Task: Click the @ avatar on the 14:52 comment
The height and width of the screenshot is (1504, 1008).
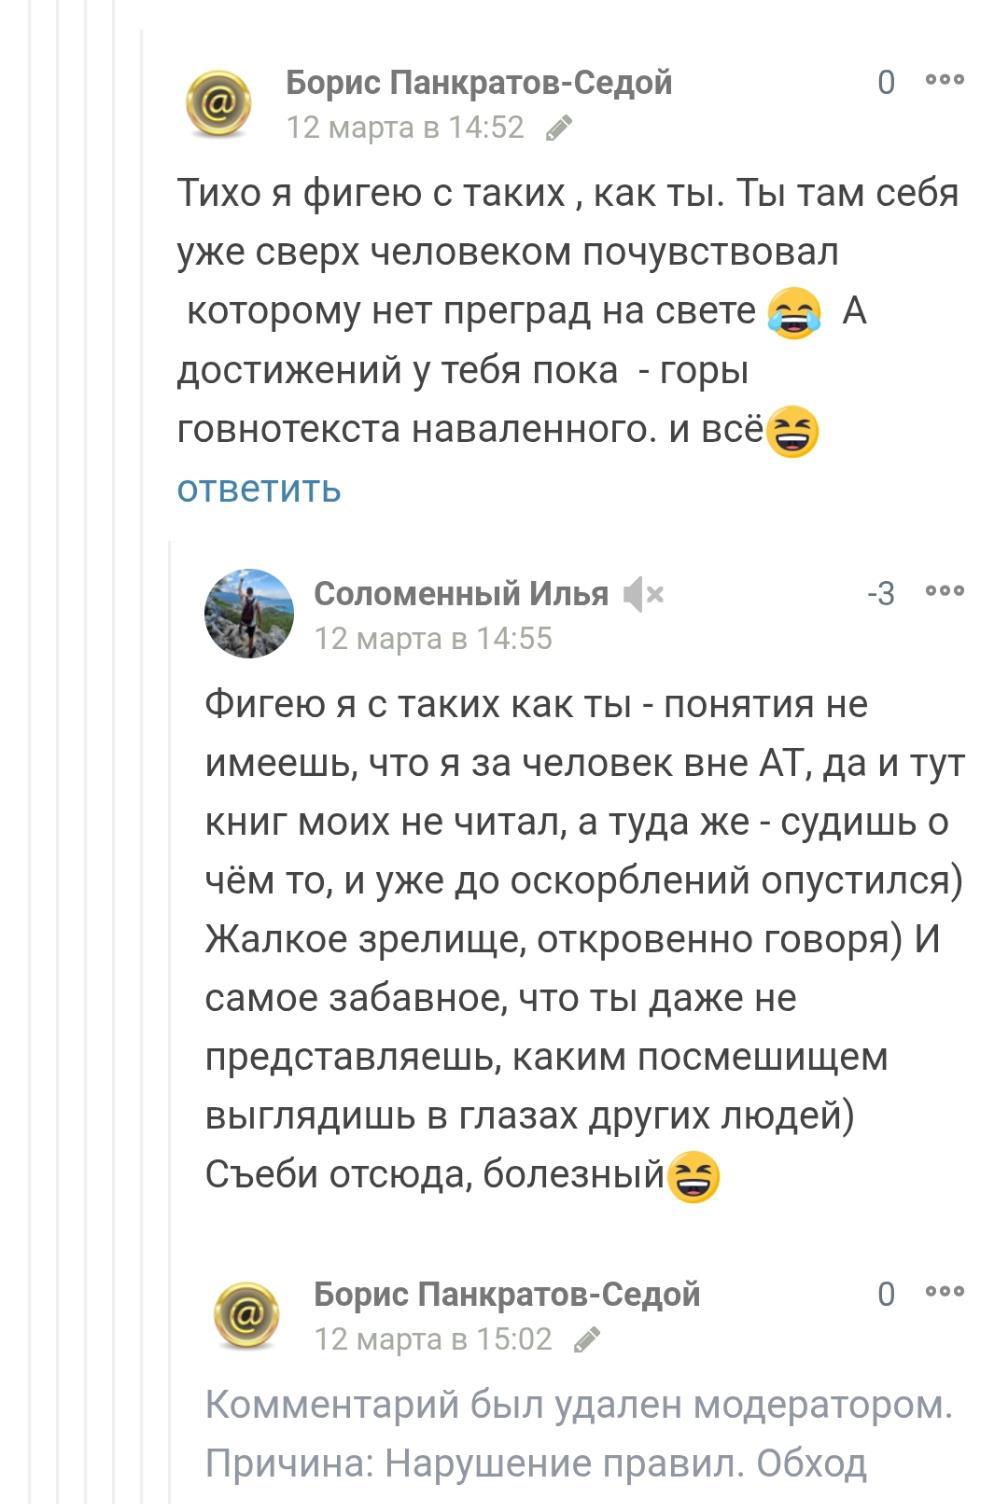Action: pyautogui.click(x=219, y=103)
